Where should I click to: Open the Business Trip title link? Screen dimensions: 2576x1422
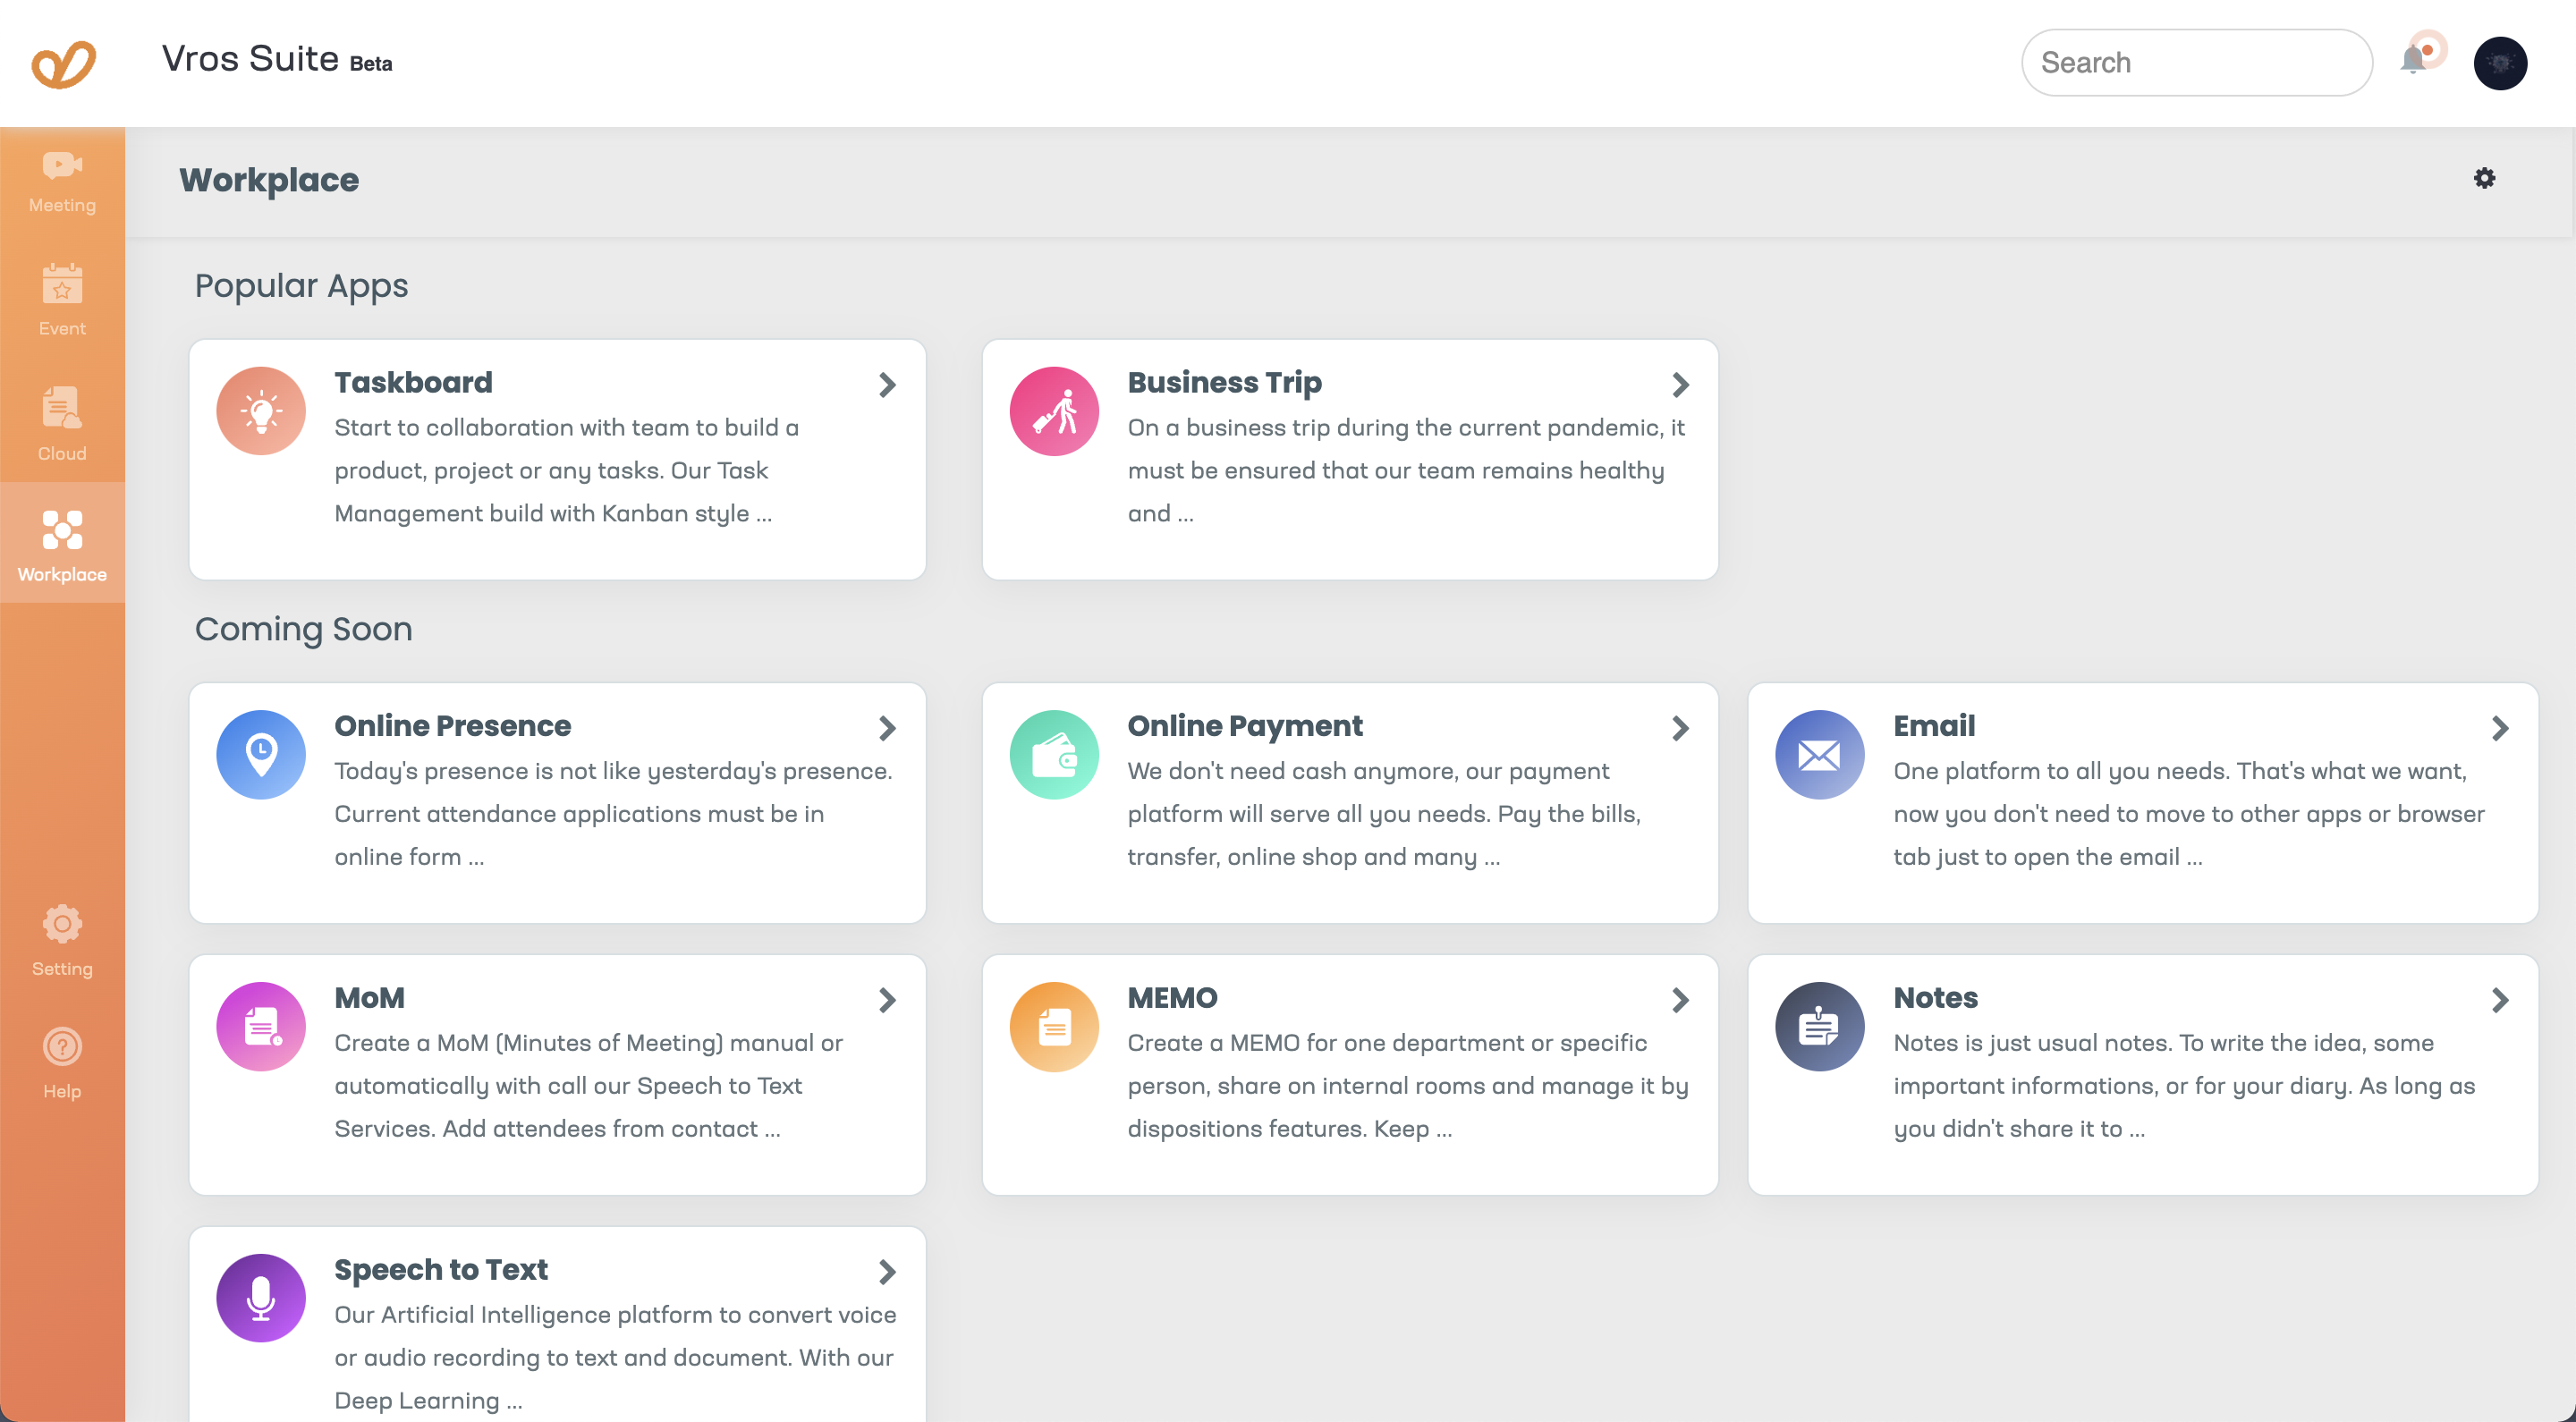[1224, 382]
